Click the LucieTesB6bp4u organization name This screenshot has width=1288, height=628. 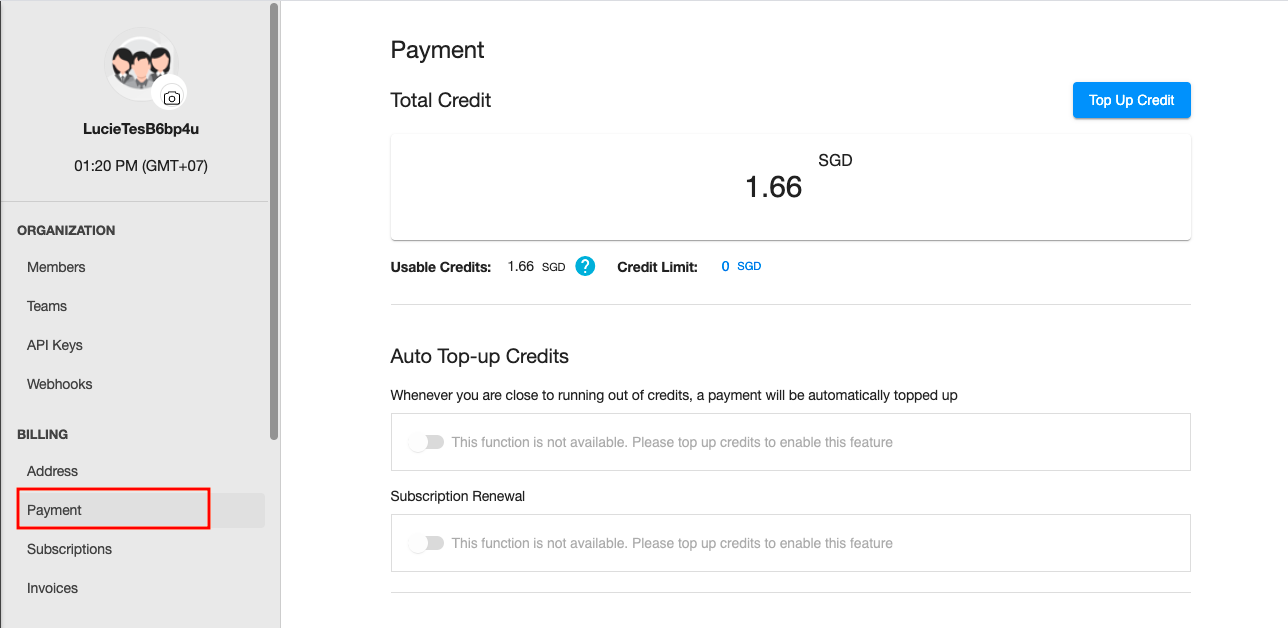141,129
